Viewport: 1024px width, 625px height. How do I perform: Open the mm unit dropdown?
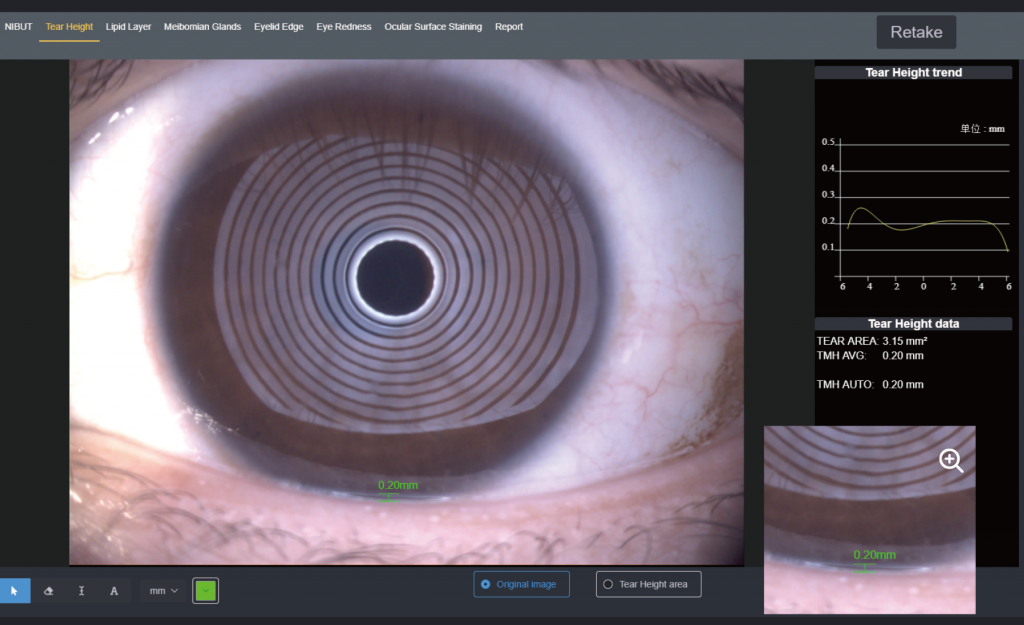click(x=163, y=590)
